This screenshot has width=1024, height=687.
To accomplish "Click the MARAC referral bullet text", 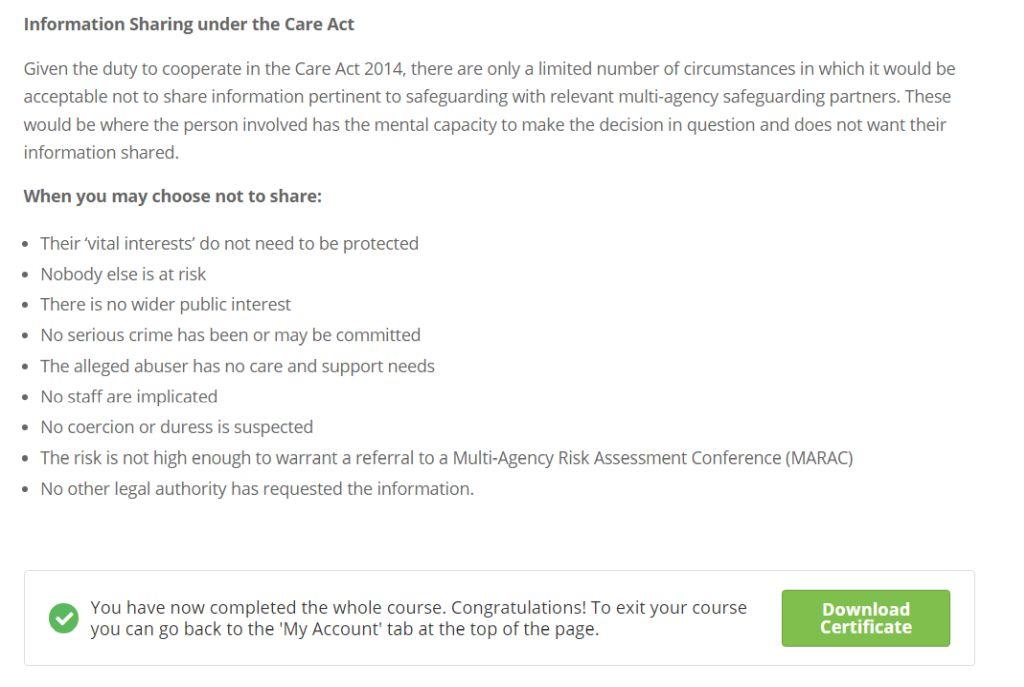I will [447, 458].
